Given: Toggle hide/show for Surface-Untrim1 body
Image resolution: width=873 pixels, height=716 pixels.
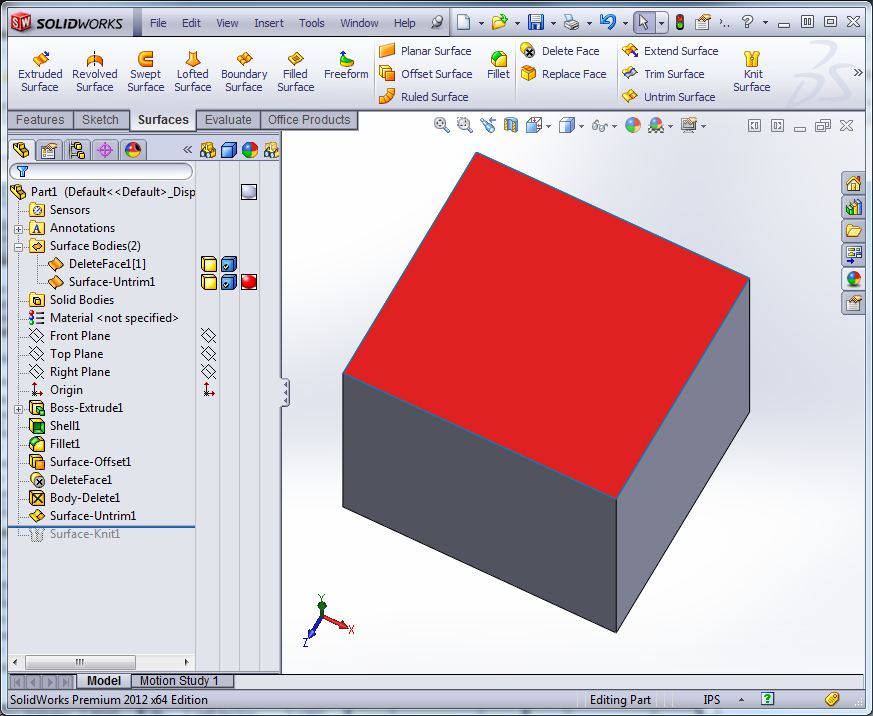Looking at the screenshot, I should [209, 282].
